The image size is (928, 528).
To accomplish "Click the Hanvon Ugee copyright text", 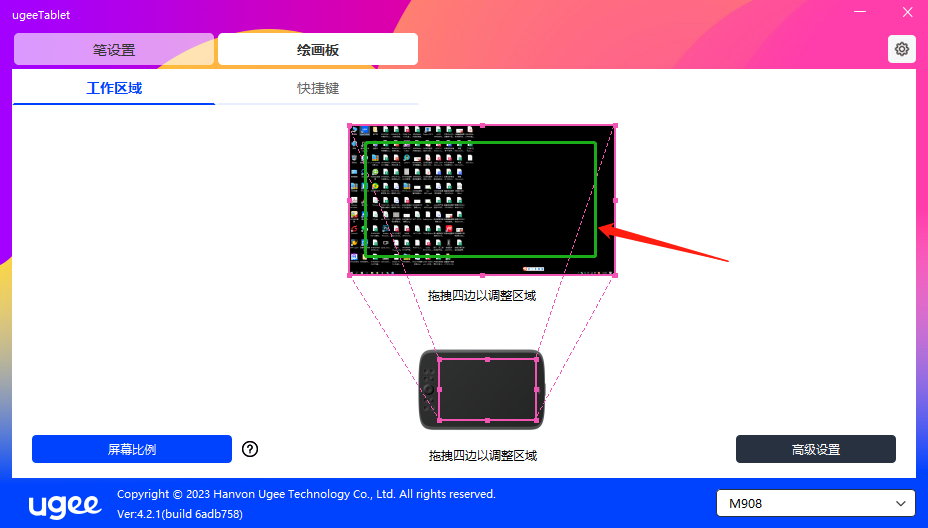I will tap(306, 494).
